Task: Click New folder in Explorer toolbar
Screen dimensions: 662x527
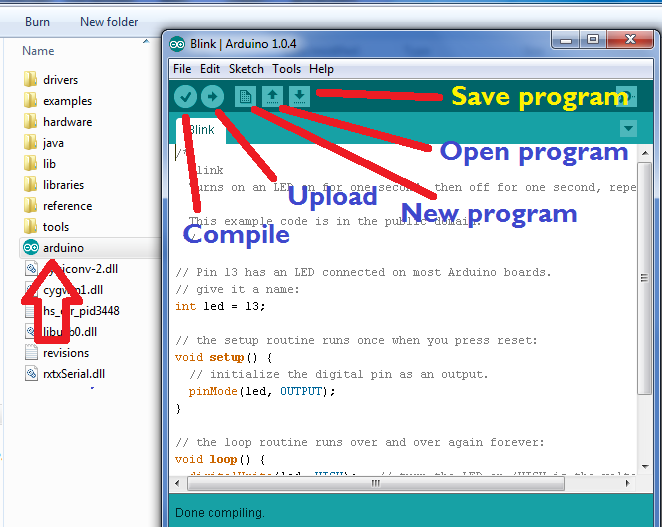Action: click(x=109, y=22)
